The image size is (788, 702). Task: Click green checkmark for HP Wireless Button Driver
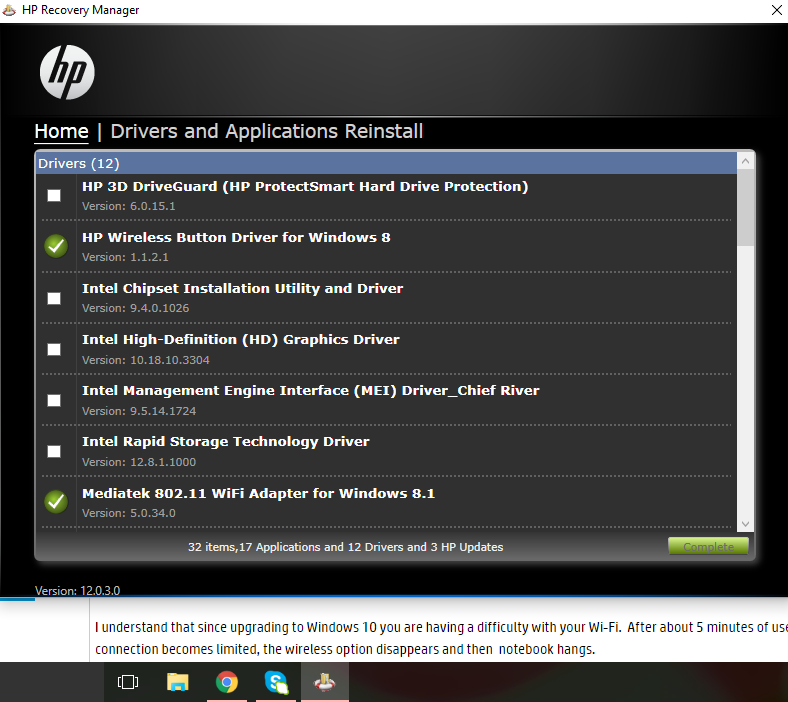pyautogui.click(x=56, y=246)
